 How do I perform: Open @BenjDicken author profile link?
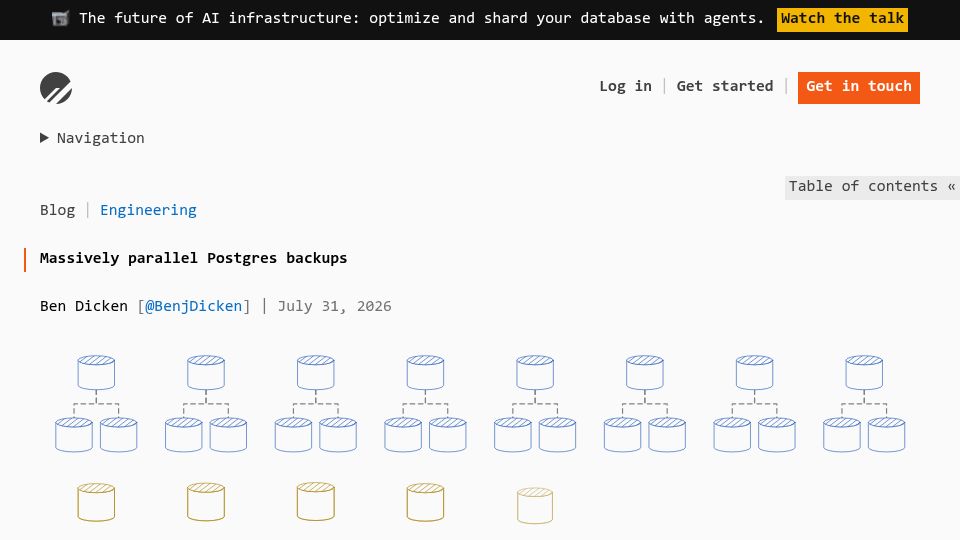[x=193, y=306]
